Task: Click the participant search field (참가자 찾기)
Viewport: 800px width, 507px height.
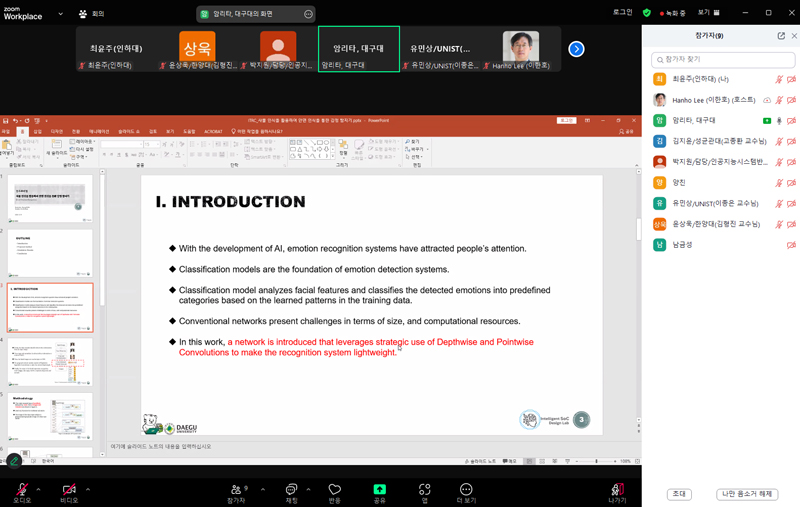Action: click(x=722, y=60)
